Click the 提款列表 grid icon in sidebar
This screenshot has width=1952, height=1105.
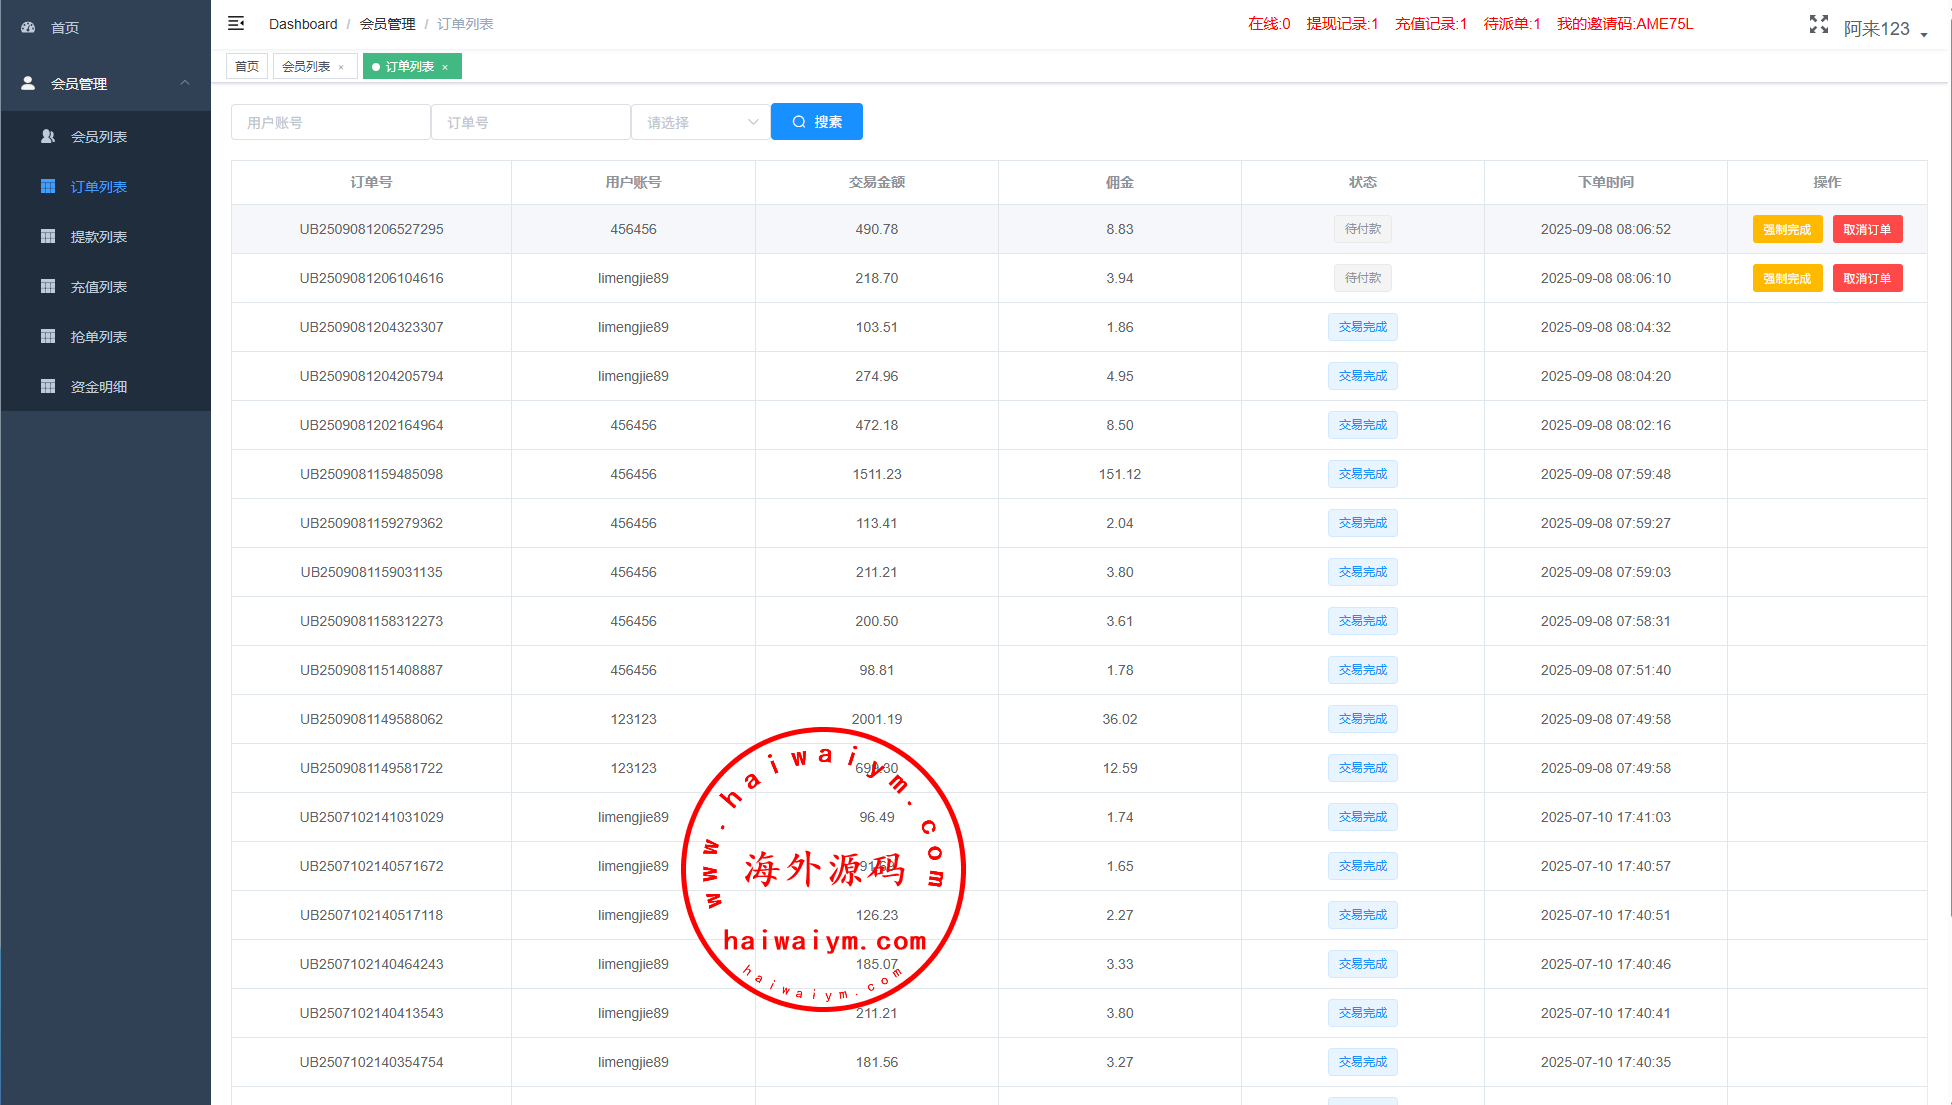tap(48, 237)
